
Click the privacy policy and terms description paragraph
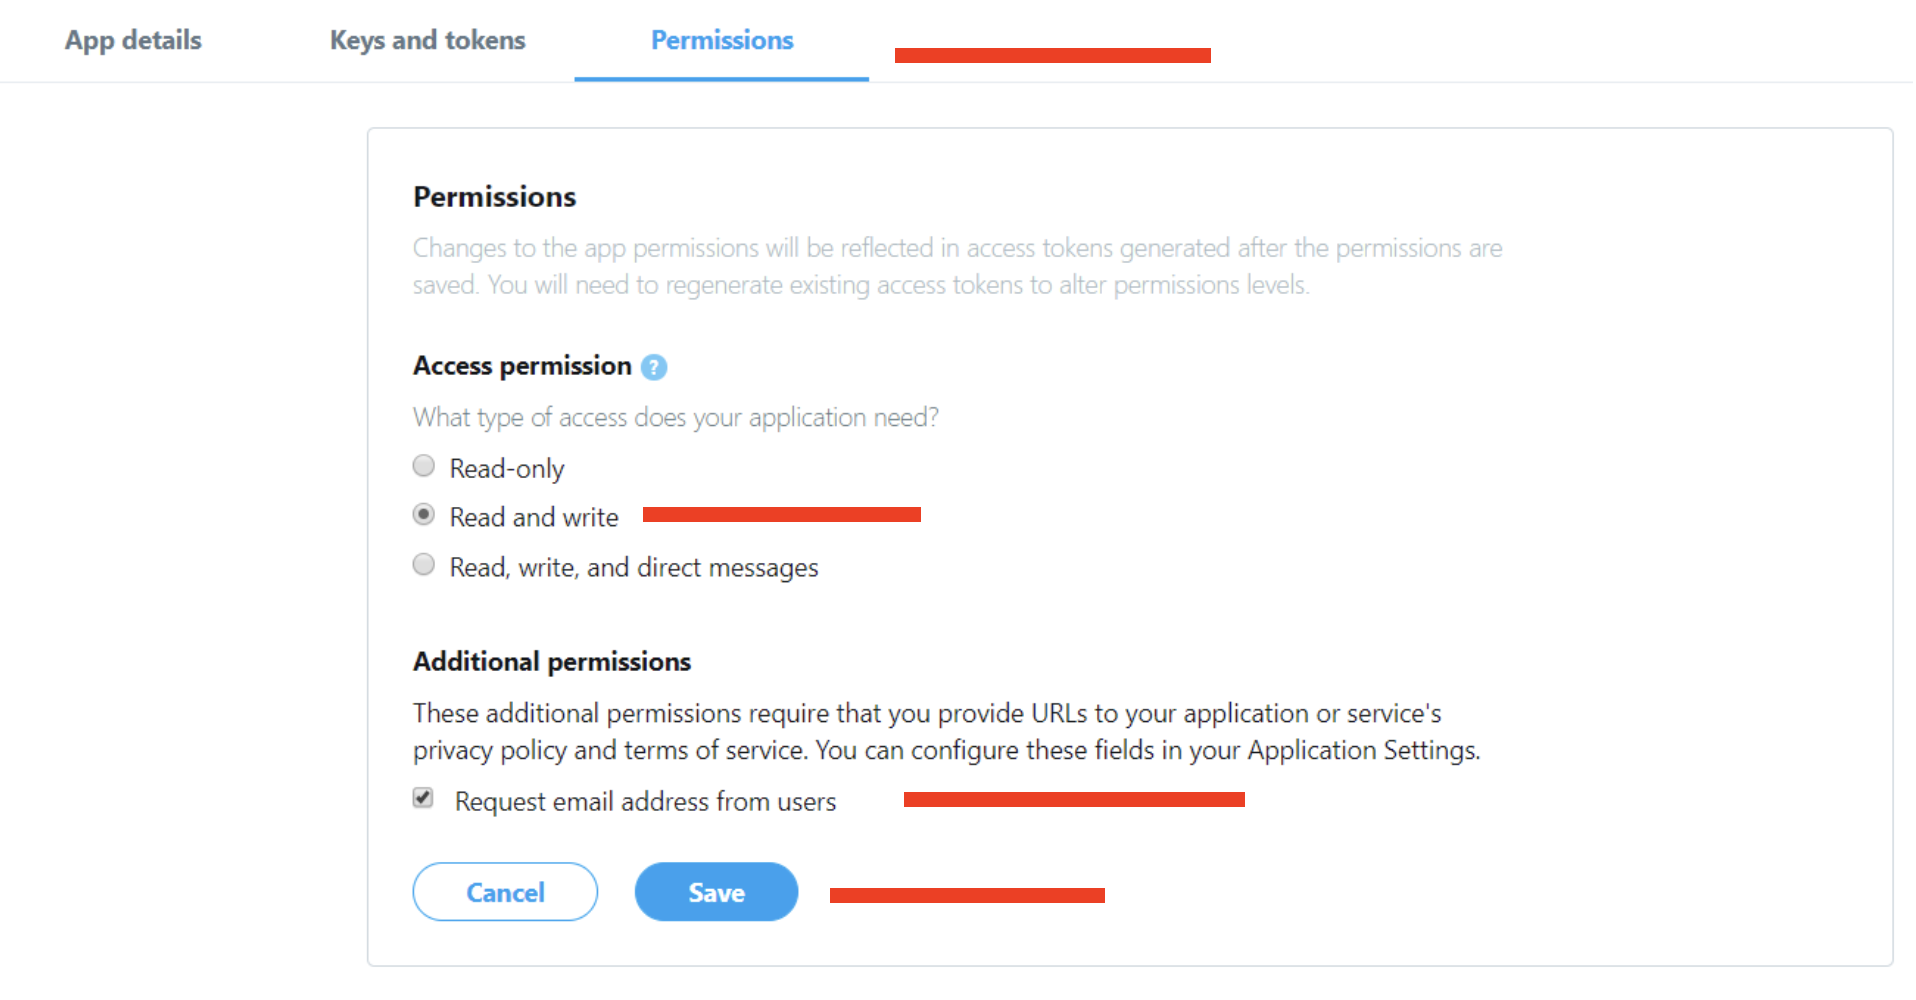(946, 731)
